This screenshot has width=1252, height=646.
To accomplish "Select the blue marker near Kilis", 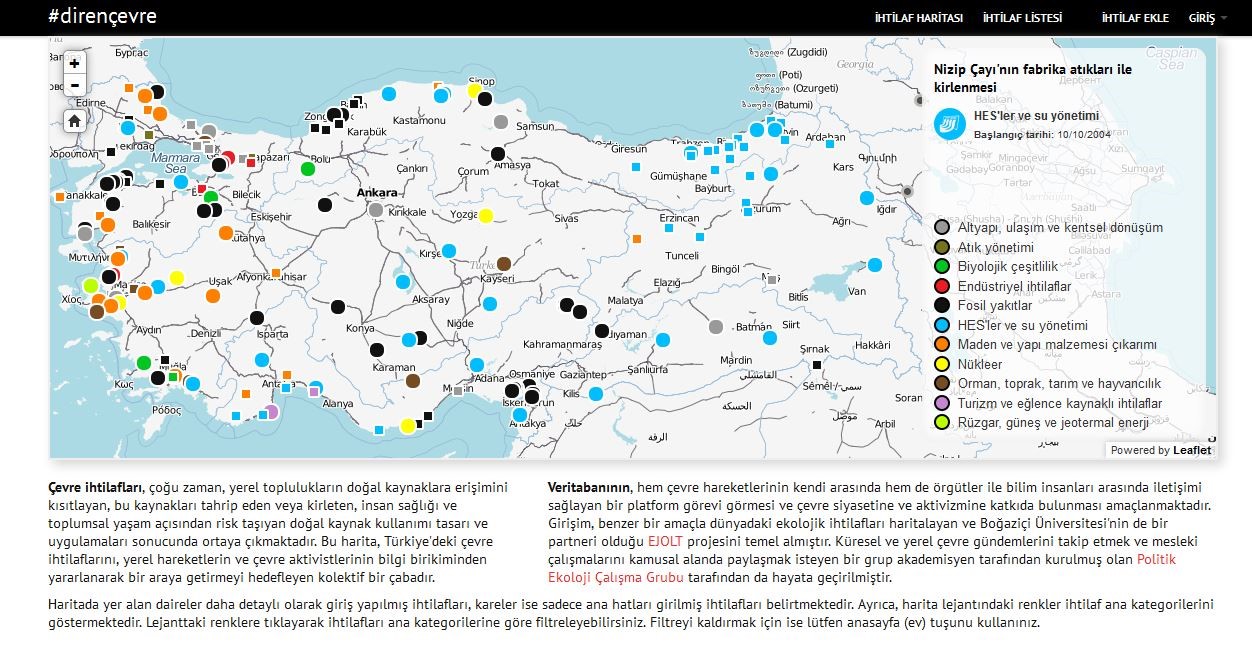I will (596, 393).
